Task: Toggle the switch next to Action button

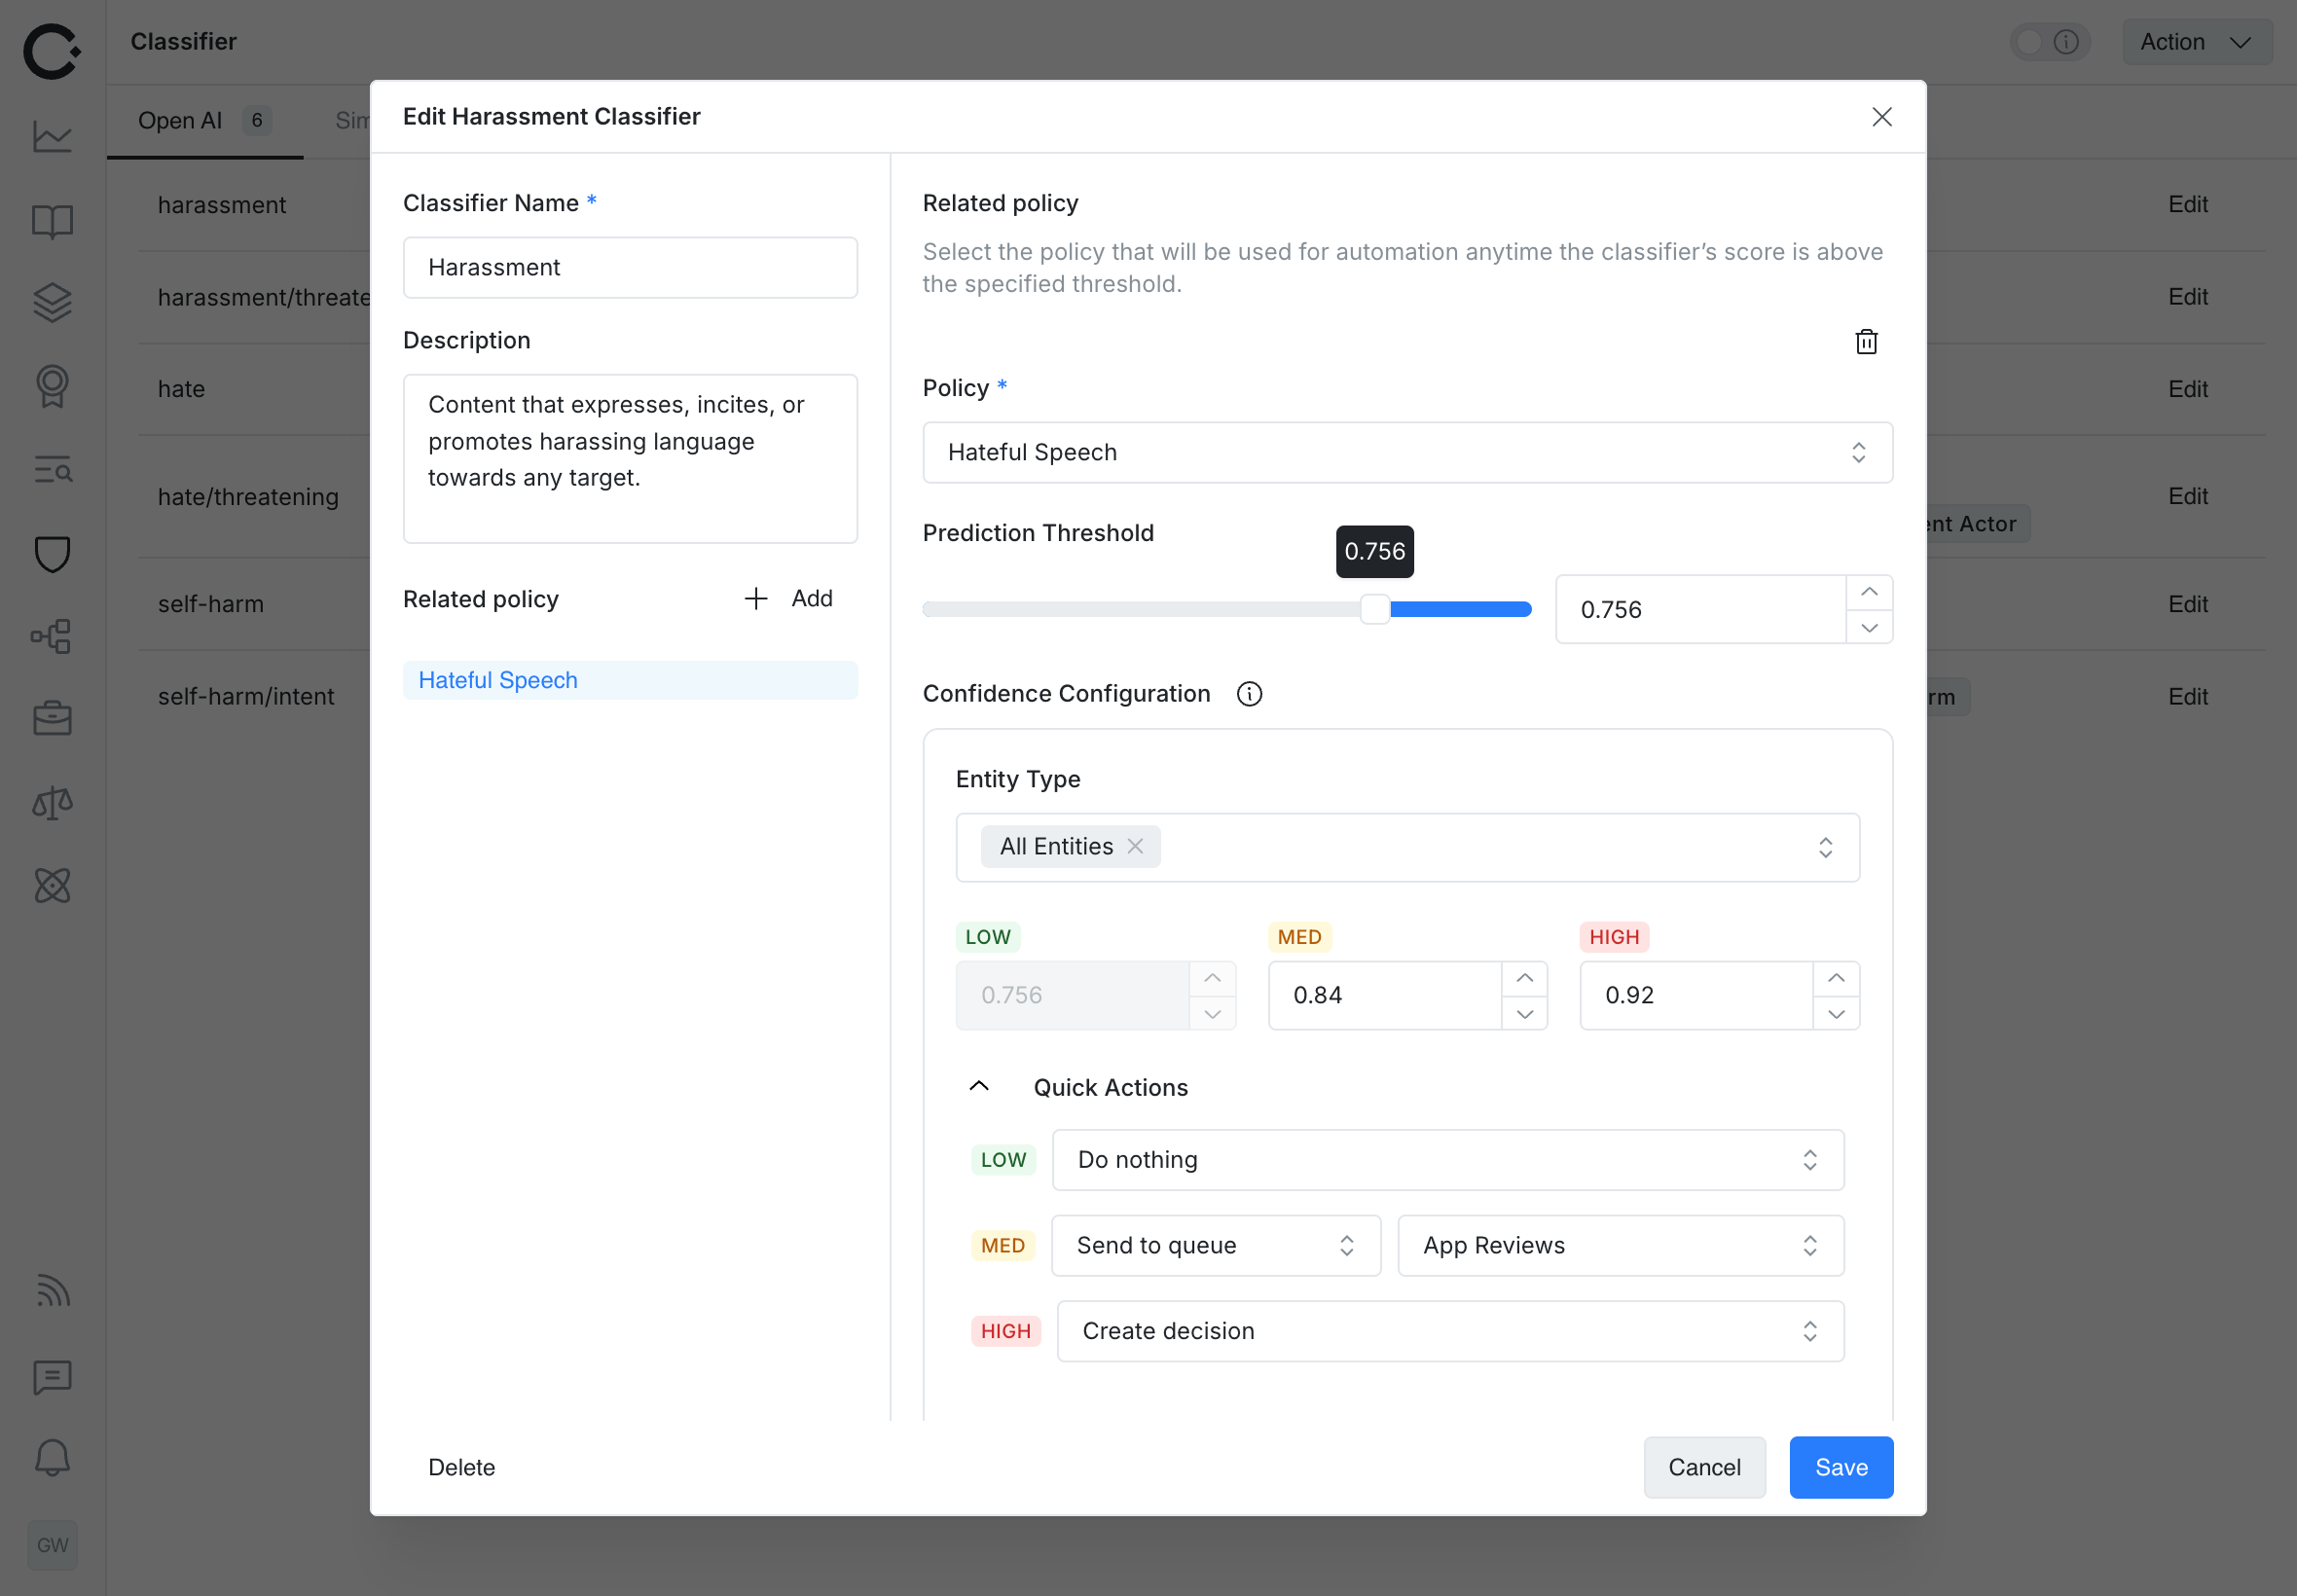Action: tap(2032, 42)
